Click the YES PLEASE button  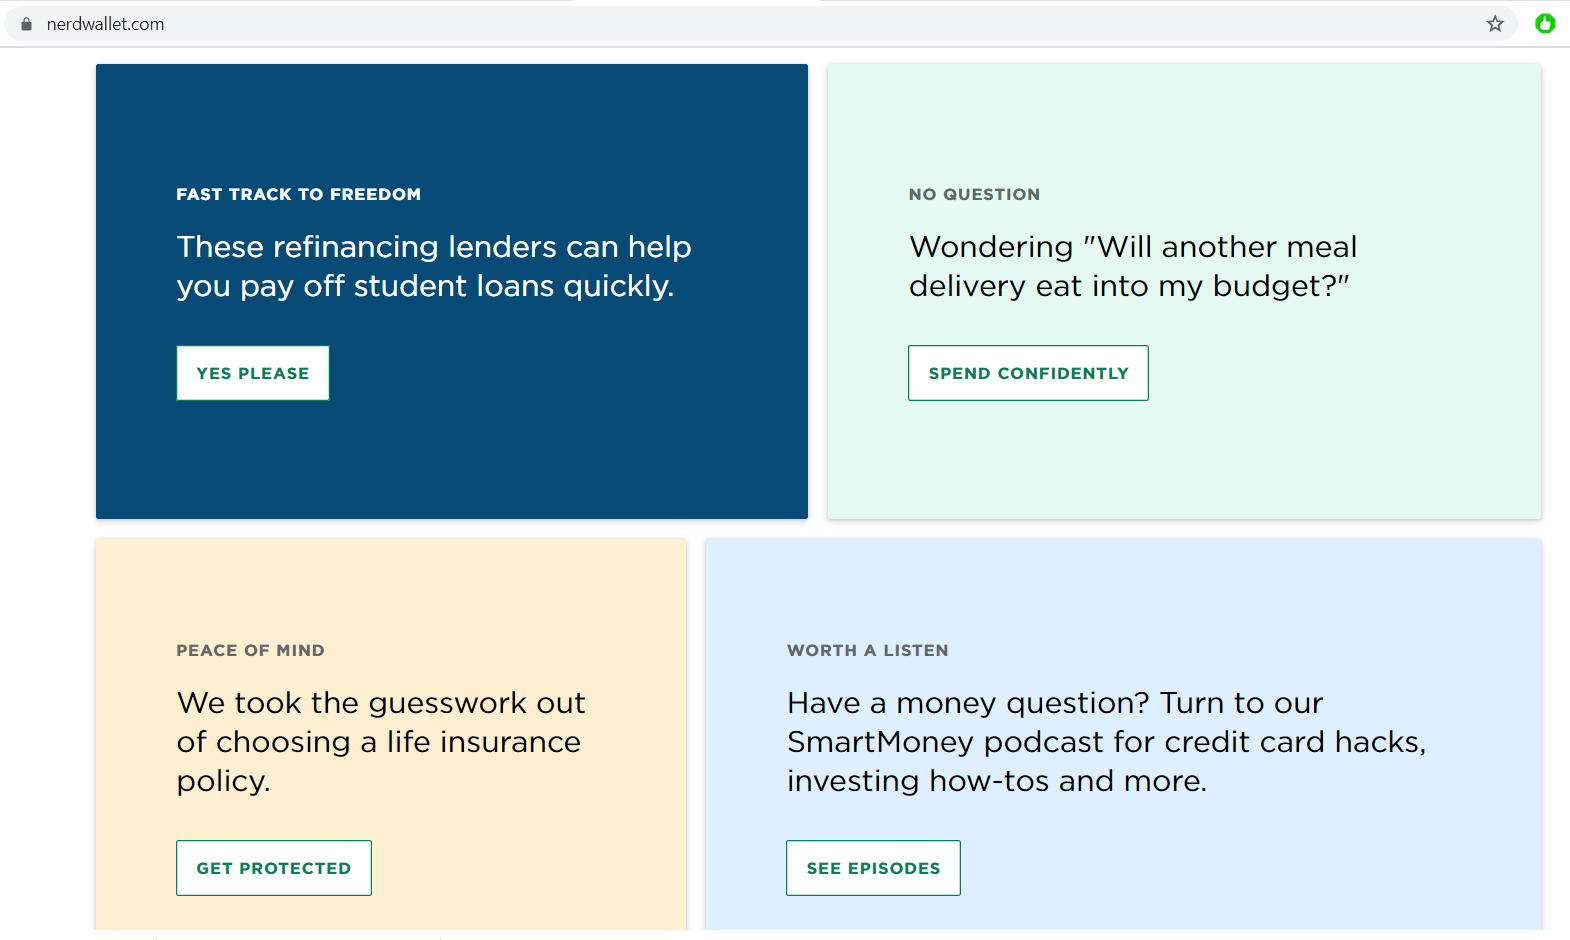[253, 373]
